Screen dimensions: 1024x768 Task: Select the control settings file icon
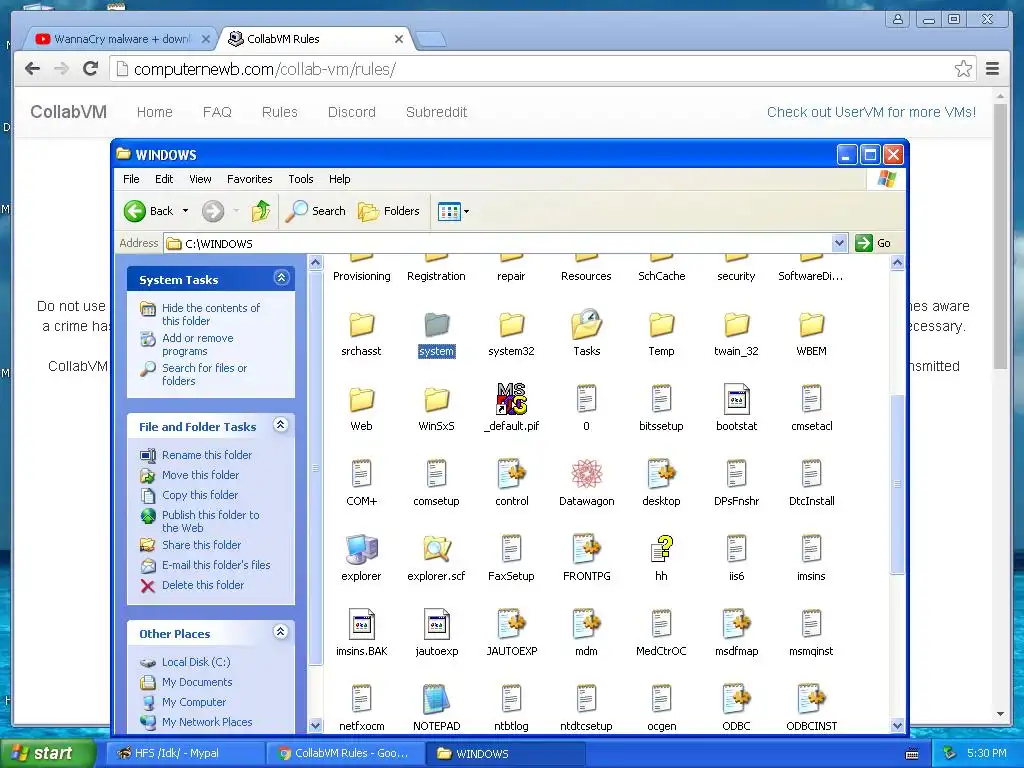point(511,474)
